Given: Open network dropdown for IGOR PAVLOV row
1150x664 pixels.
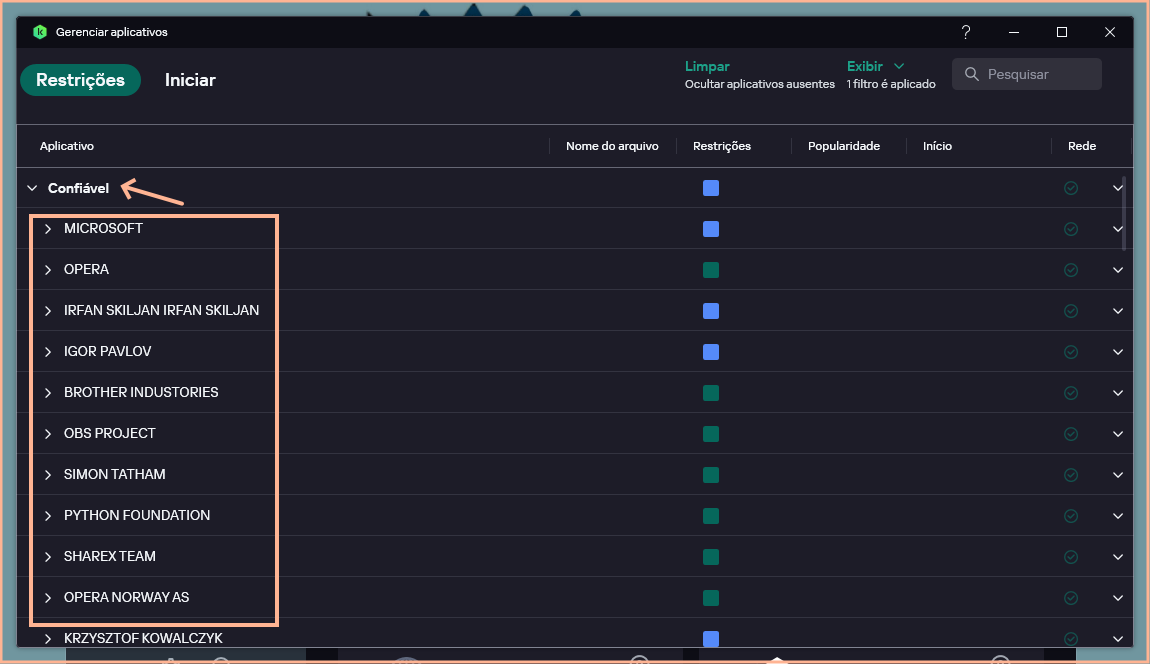Looking at the screenshot, I should (x=1118, y=352).
